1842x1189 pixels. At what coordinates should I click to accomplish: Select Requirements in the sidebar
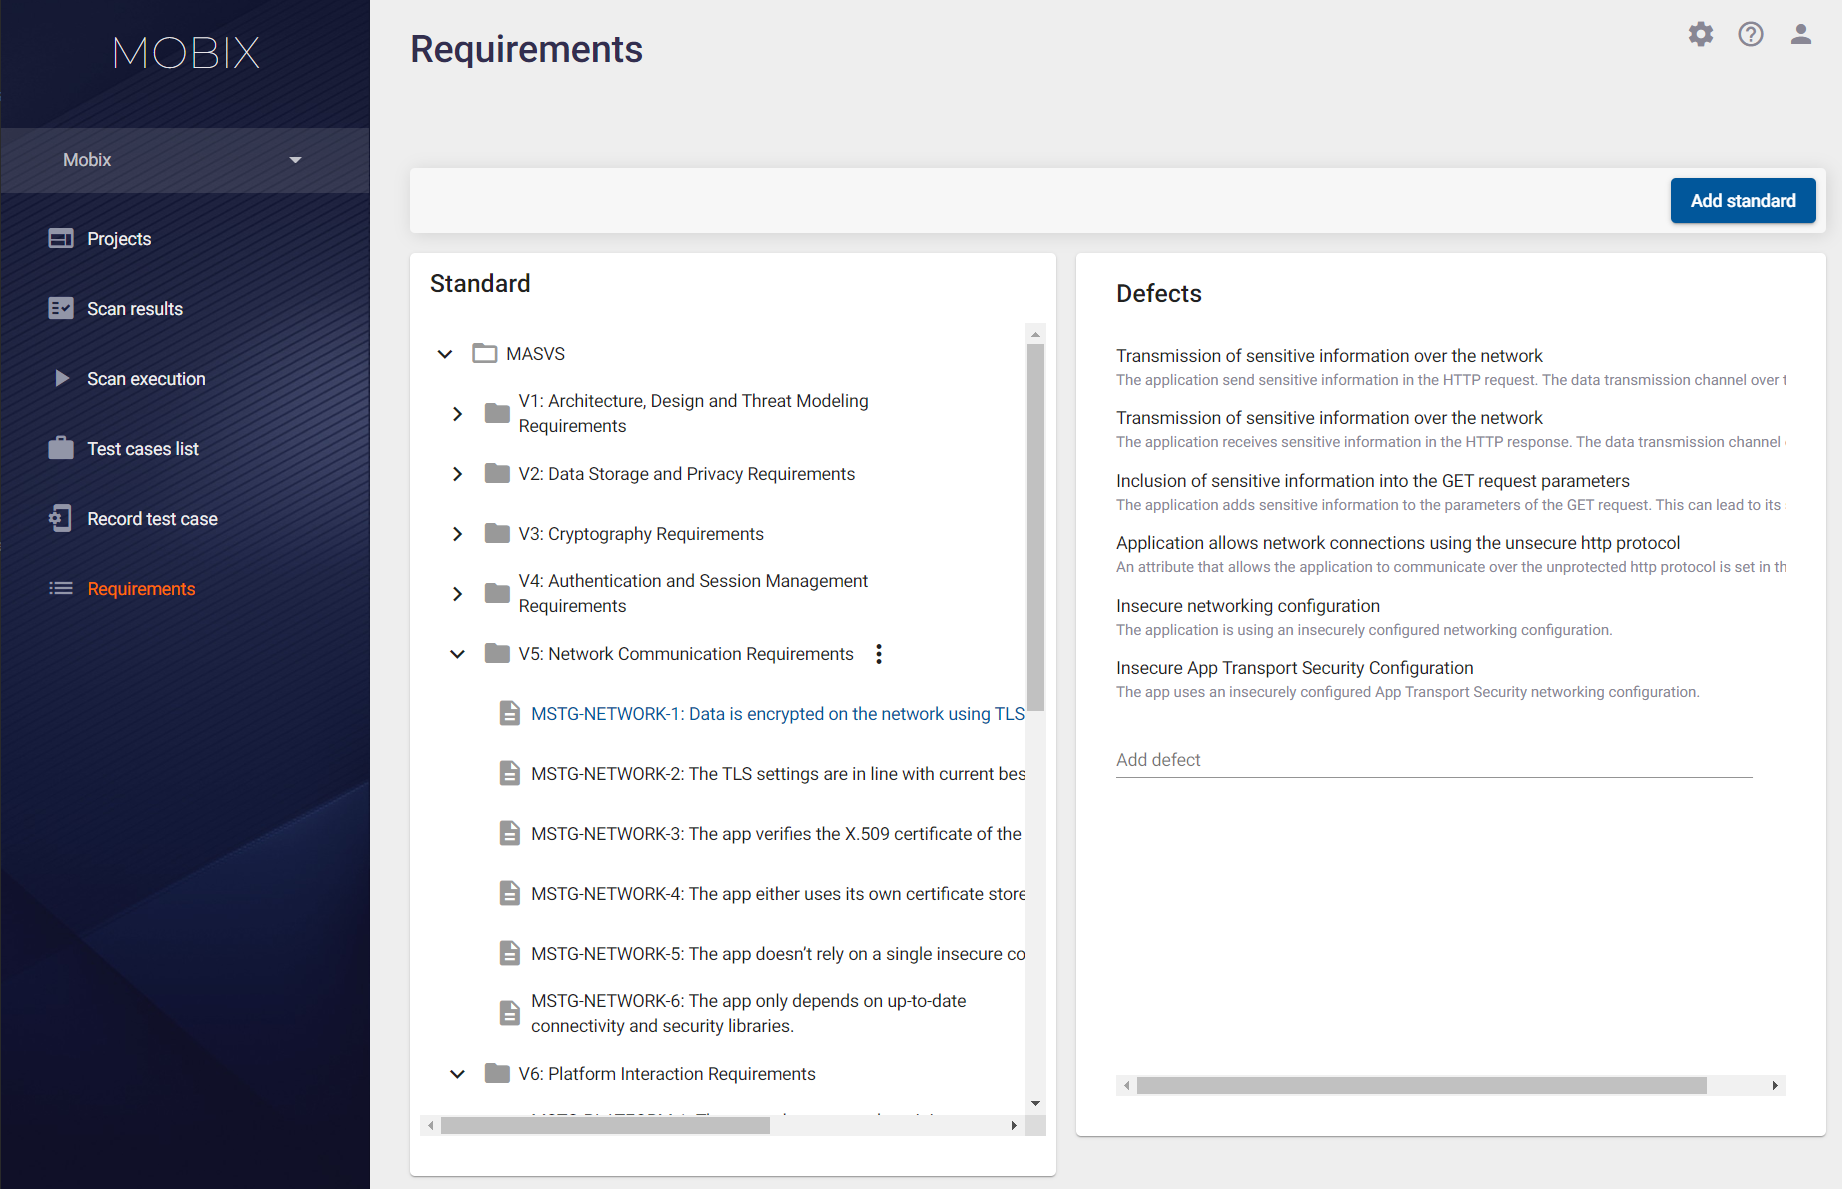(x=141, y=589)
